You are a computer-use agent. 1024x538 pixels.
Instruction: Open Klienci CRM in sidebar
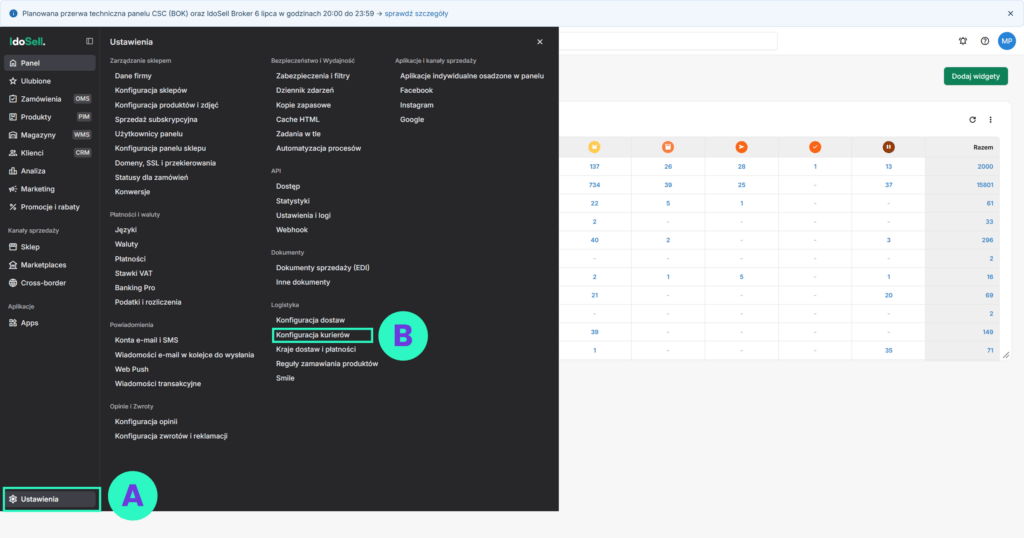coord(50,153)
